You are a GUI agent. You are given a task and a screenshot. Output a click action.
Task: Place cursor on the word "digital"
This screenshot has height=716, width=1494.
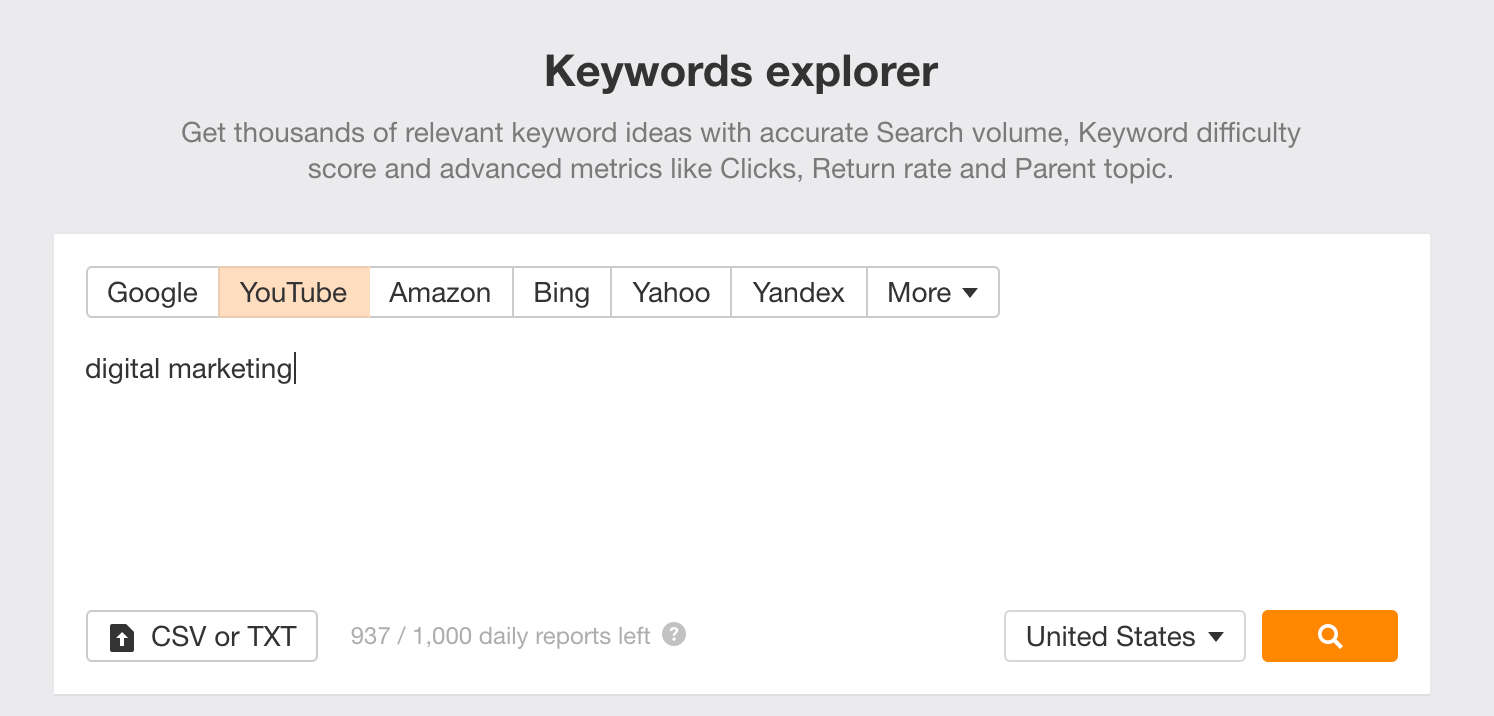122,369
